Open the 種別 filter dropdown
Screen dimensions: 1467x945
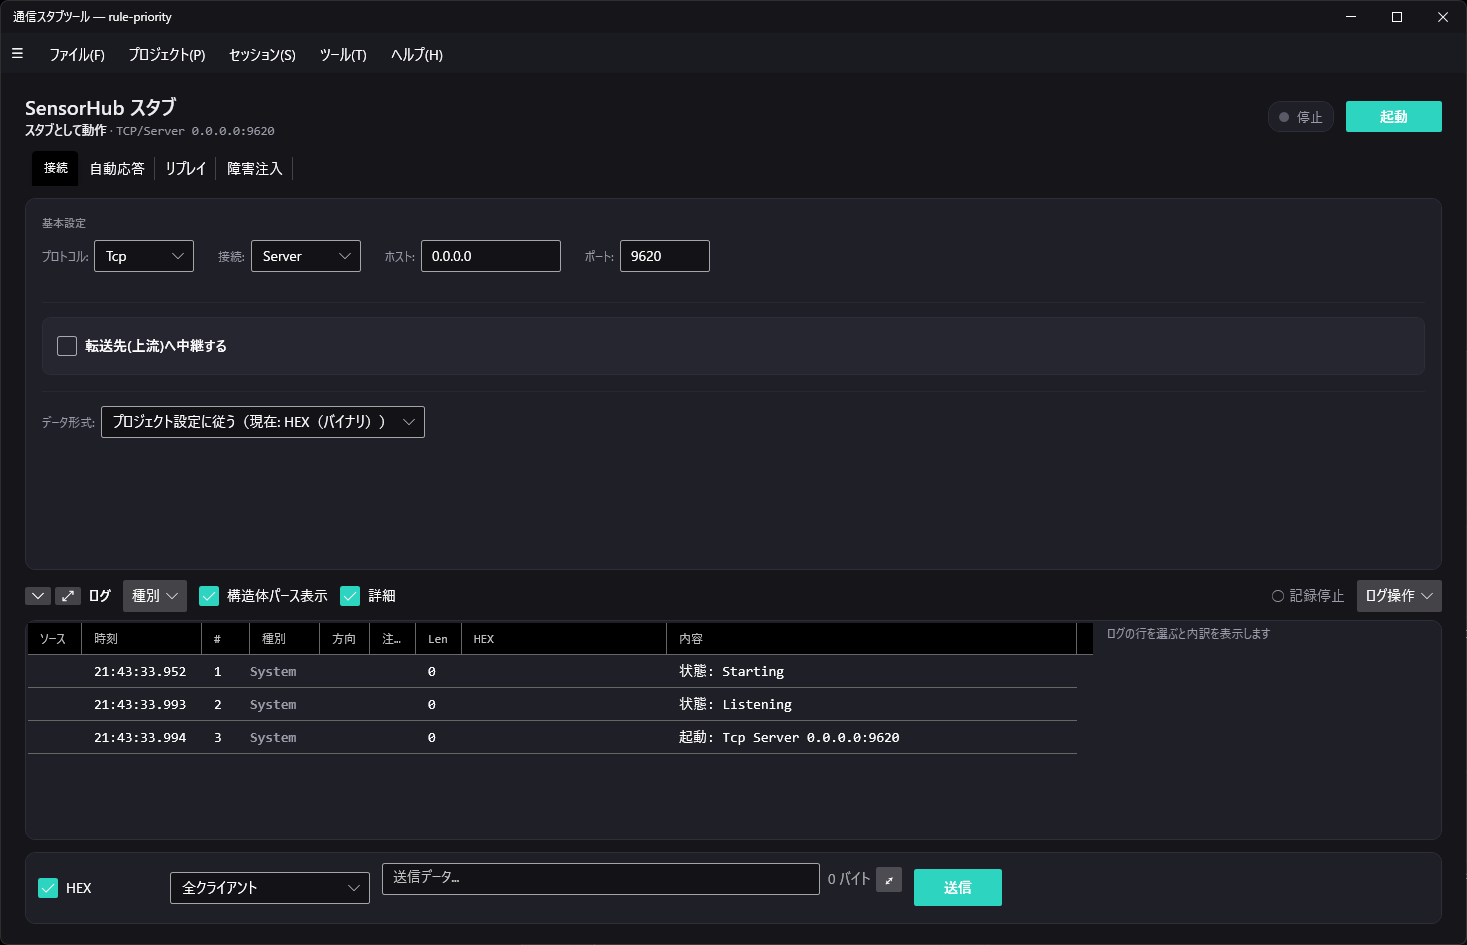point(155,596)
